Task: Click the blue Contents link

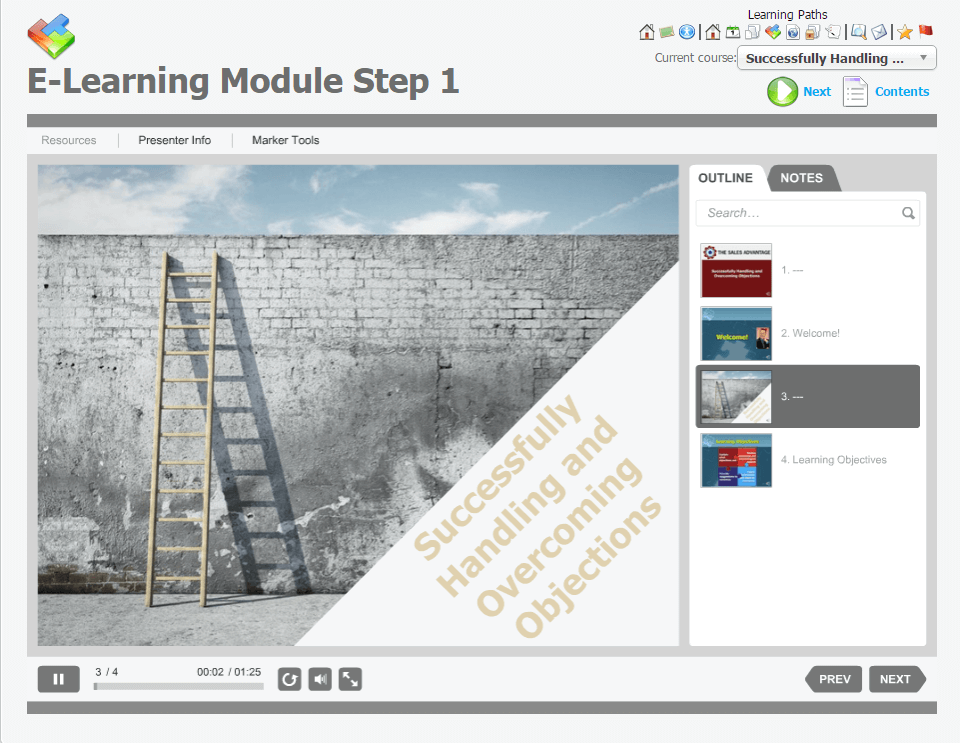Action: click(x=902, y=92)
